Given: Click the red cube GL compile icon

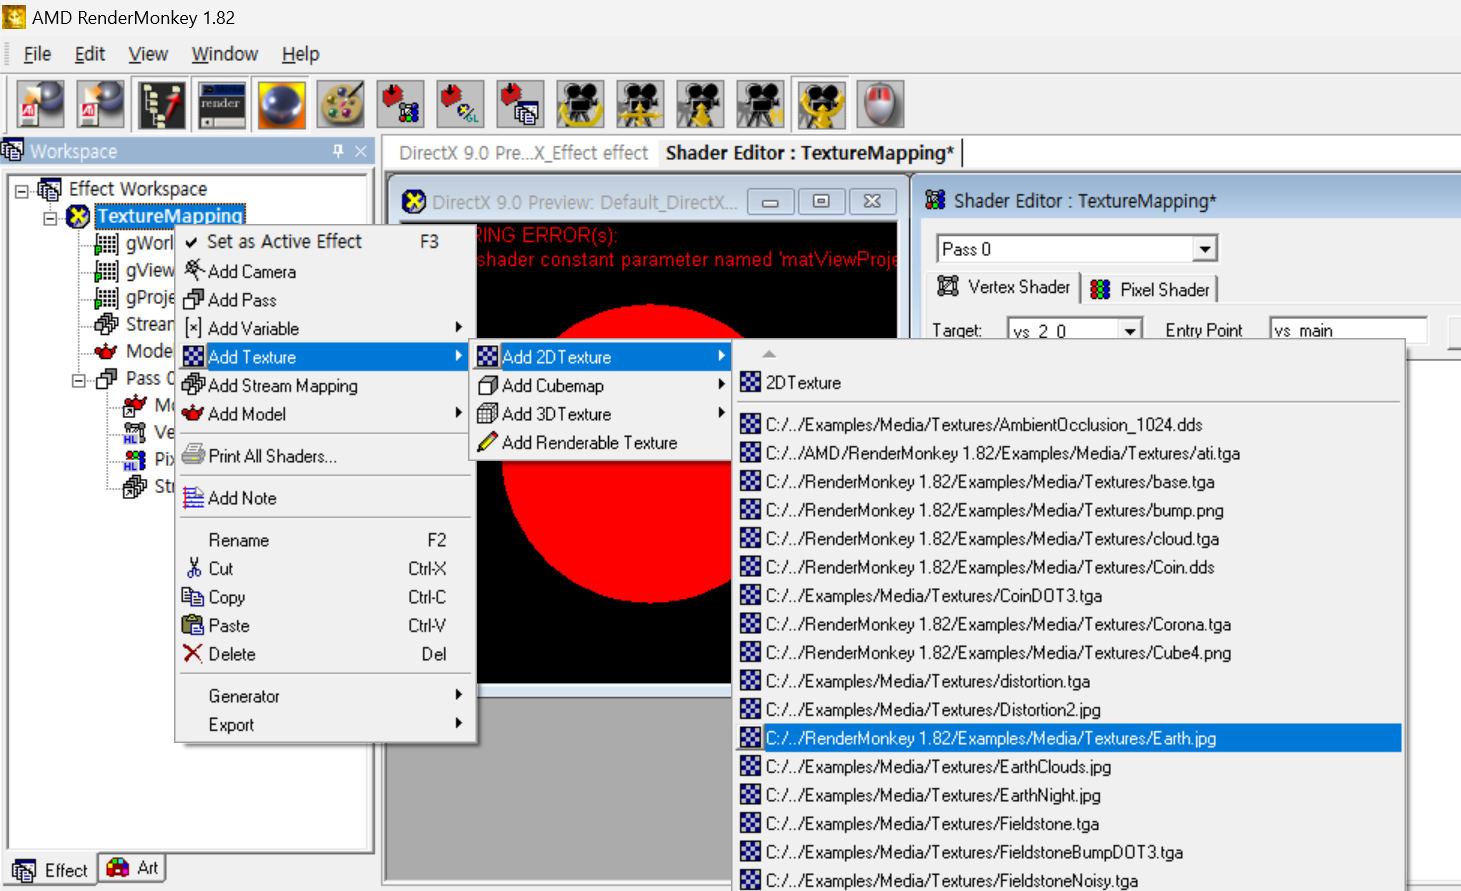Looking at the screenshot, I should tap(461, 105).
